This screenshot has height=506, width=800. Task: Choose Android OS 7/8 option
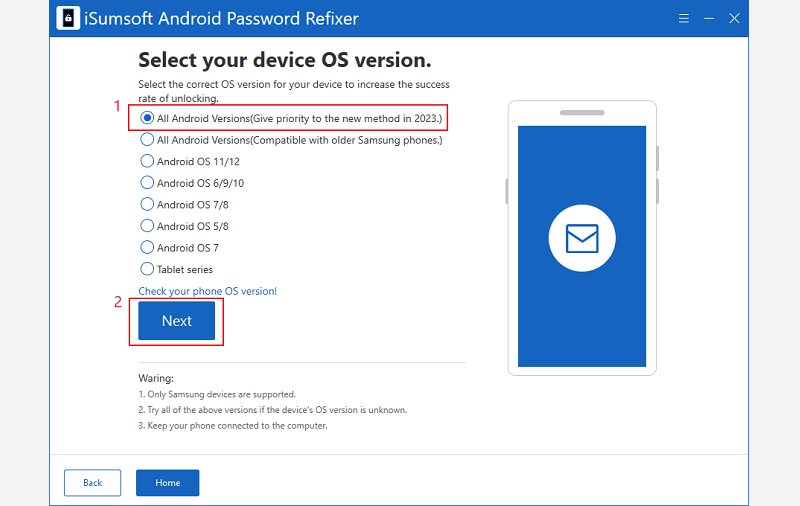184,205
